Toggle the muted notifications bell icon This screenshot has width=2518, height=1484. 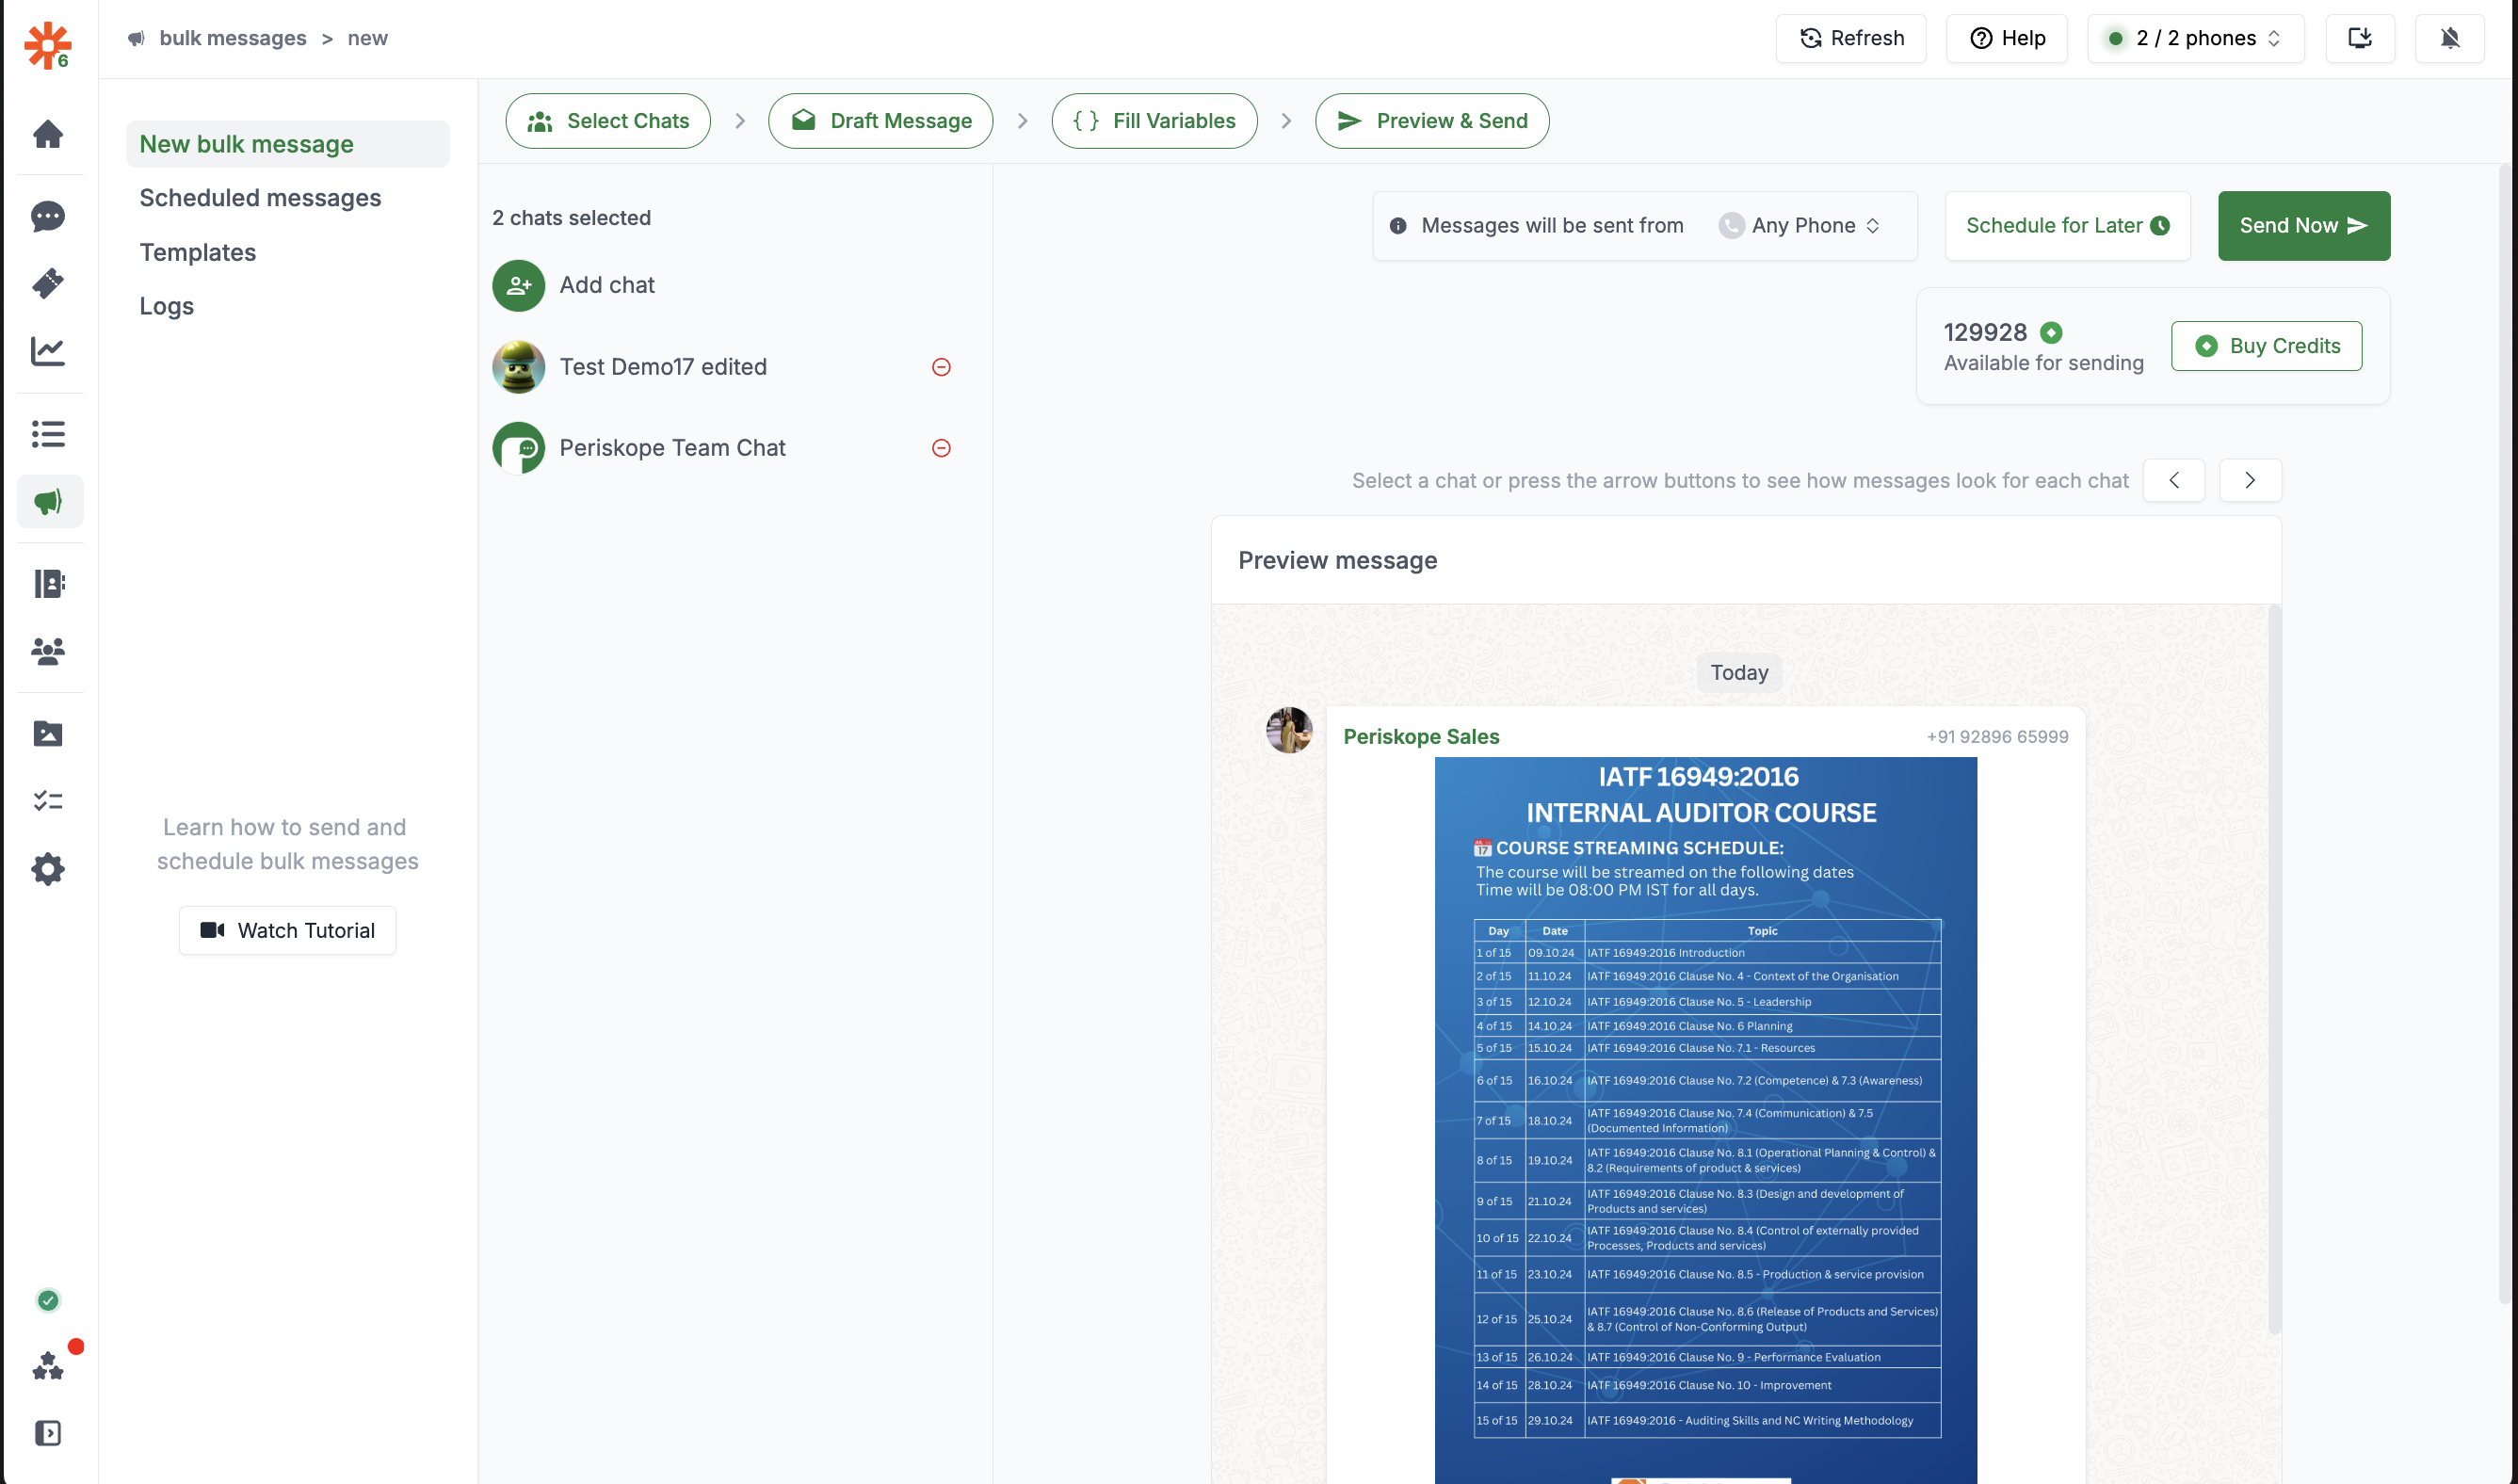[2450, 38]
